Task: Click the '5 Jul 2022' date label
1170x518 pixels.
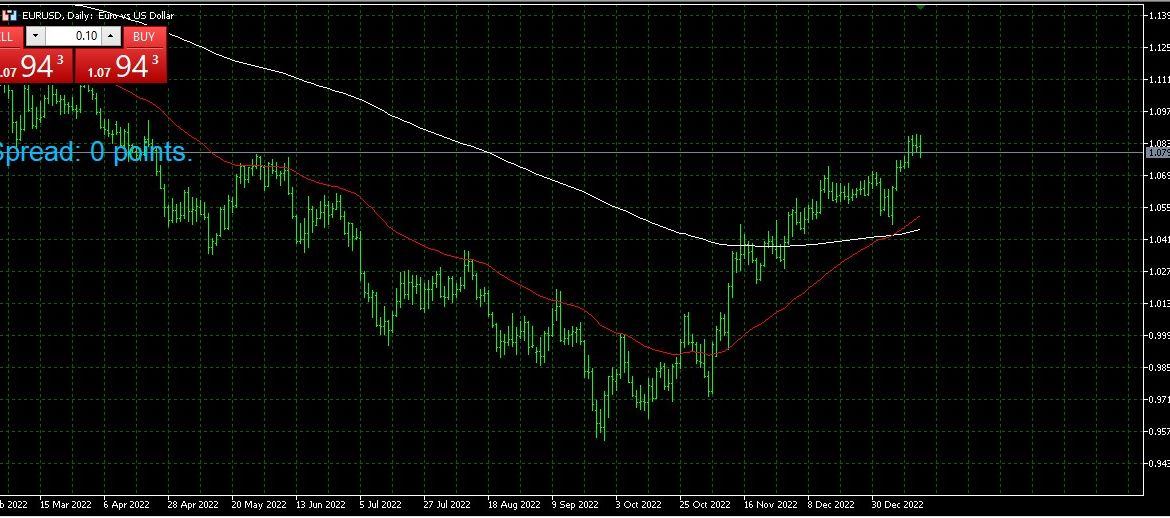Action: click(381, 505)
